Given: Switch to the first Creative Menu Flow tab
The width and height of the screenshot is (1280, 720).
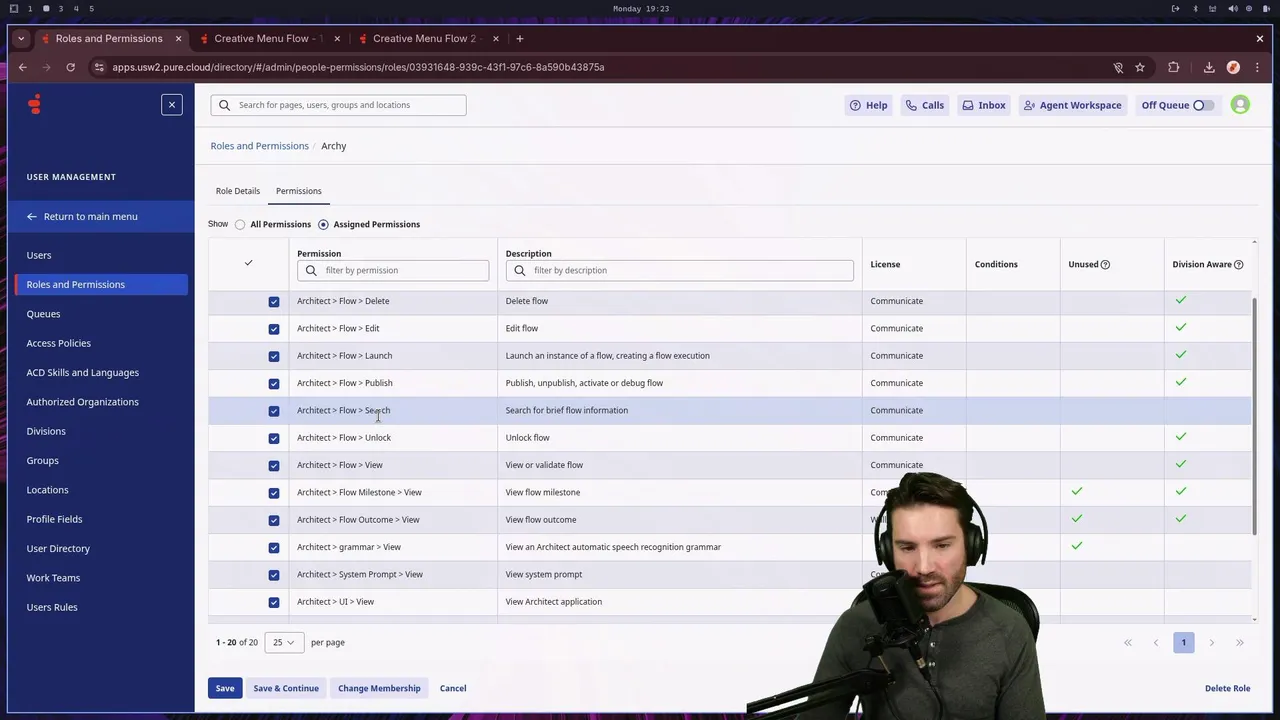Looking at the screenshot, I should [268, 38].
